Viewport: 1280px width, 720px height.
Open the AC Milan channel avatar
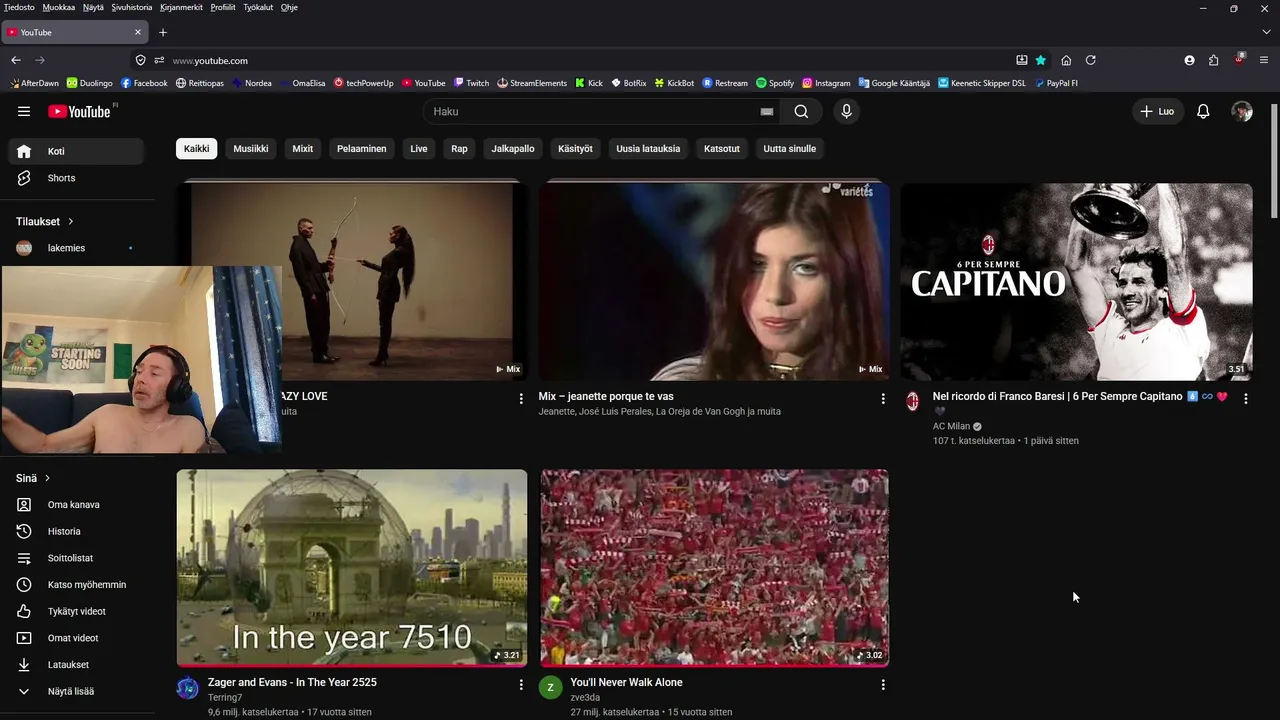pyautogui.click(x=912, y=401)
